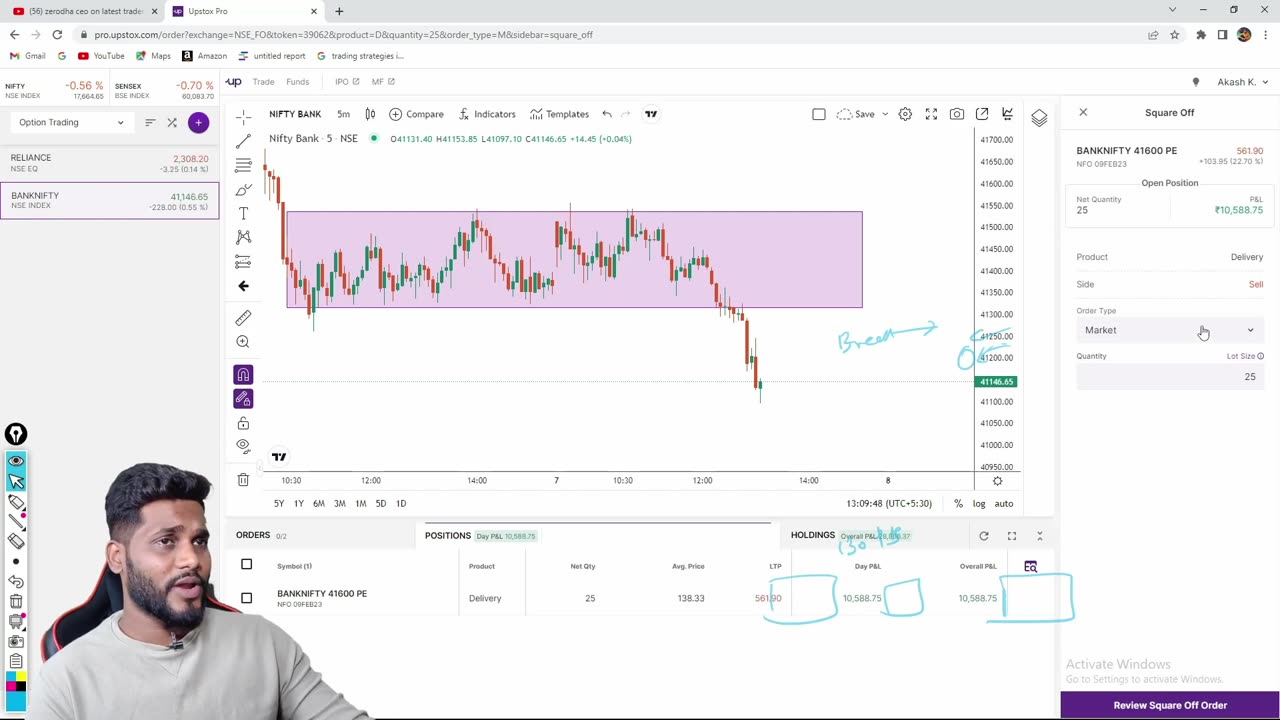Toggle log scale on chart
1280x720 pixels.
coord(979,503)
